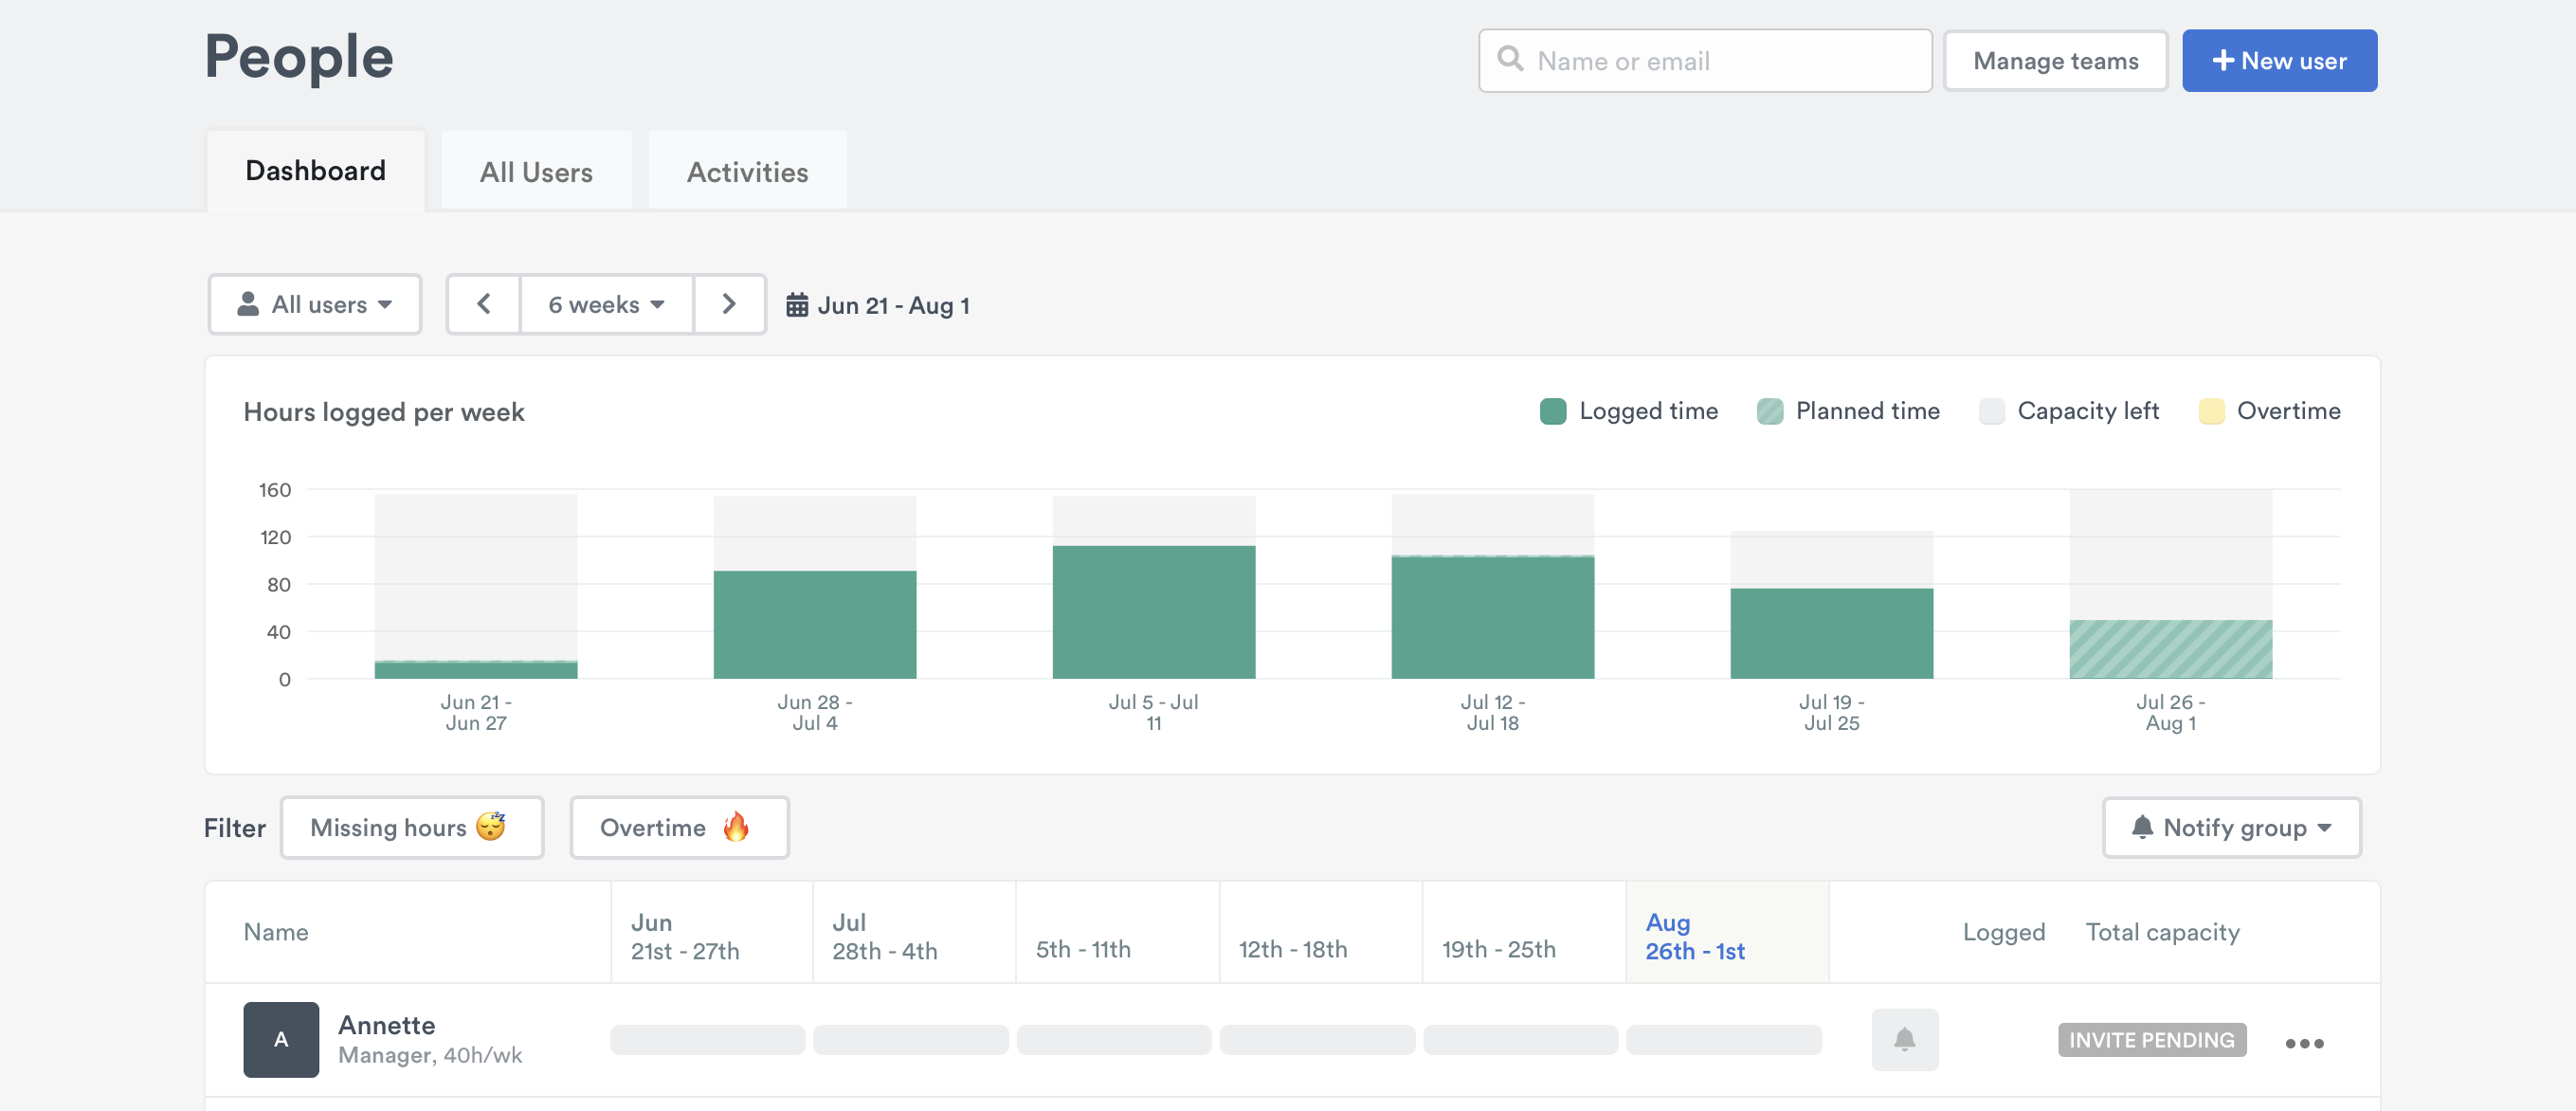
Task: Open the Activities tab
Action: click(747, 172)
